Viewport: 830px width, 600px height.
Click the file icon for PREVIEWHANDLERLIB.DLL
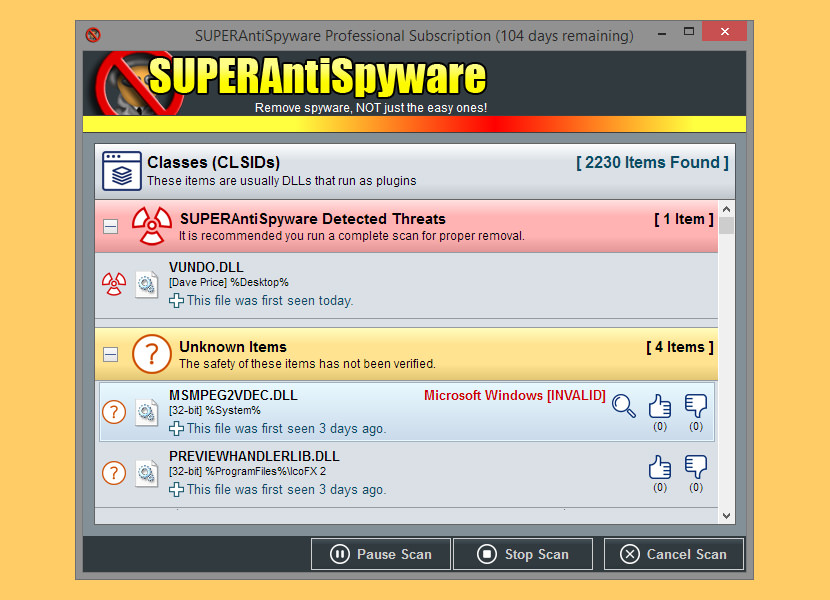[x=146, y=473]
